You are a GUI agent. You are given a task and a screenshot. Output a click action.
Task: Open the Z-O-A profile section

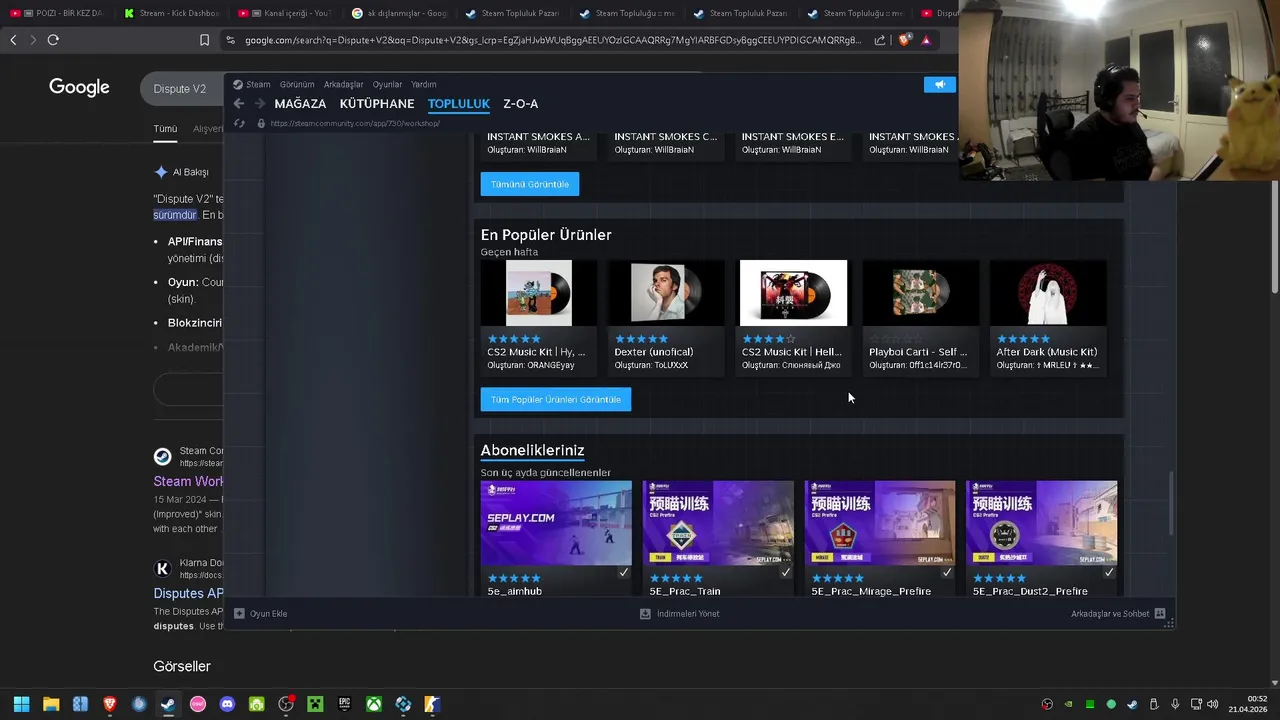[x=521, y=104]
